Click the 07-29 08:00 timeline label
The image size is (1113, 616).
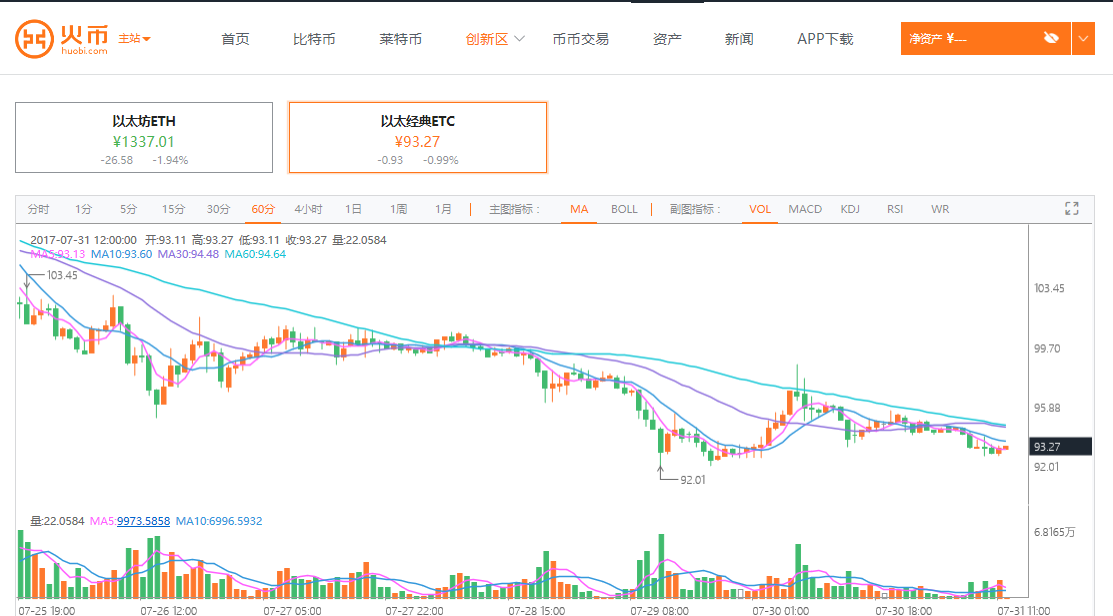[x=658, y=609]
